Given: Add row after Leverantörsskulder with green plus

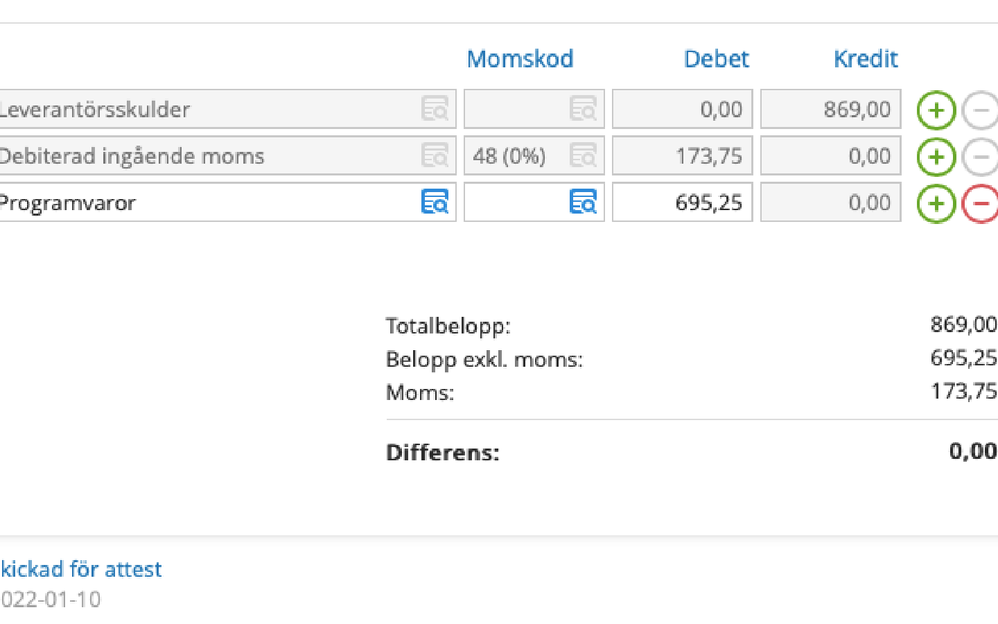Looking at the screenshot, I should [x=937, y=109].
